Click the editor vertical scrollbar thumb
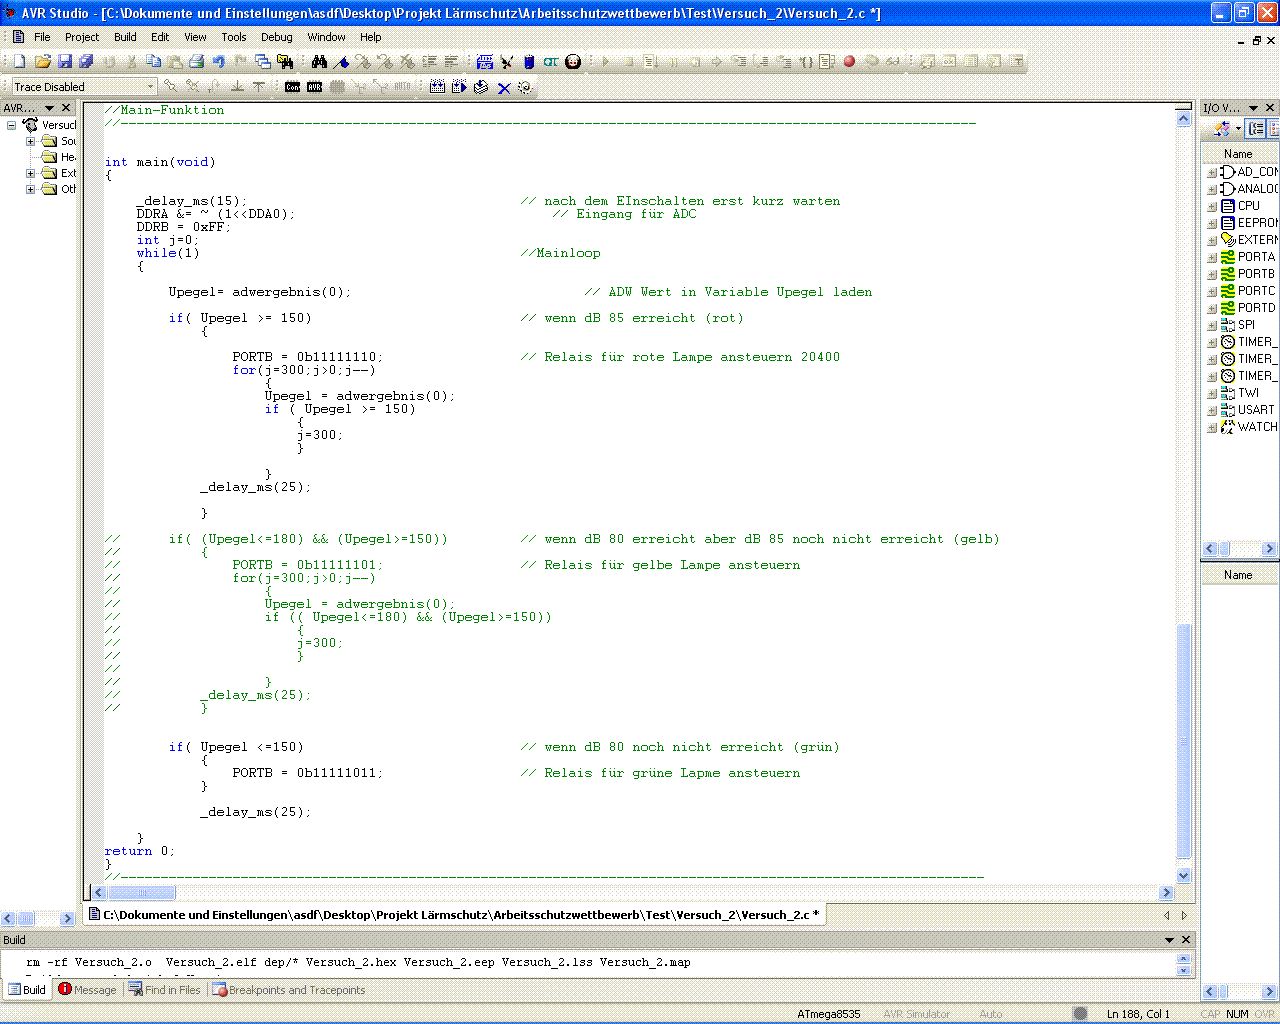The height and width of the screenshot is (1024, 1280). pyautogui.click(x=1184, y=740)
